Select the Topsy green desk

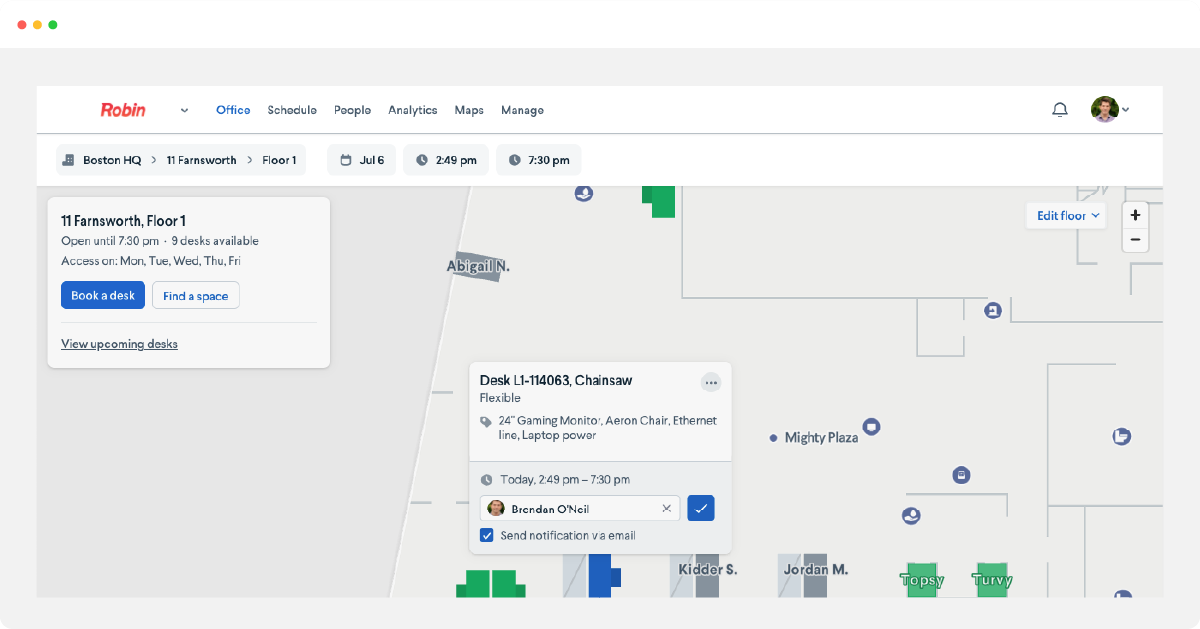pos(922,579)
